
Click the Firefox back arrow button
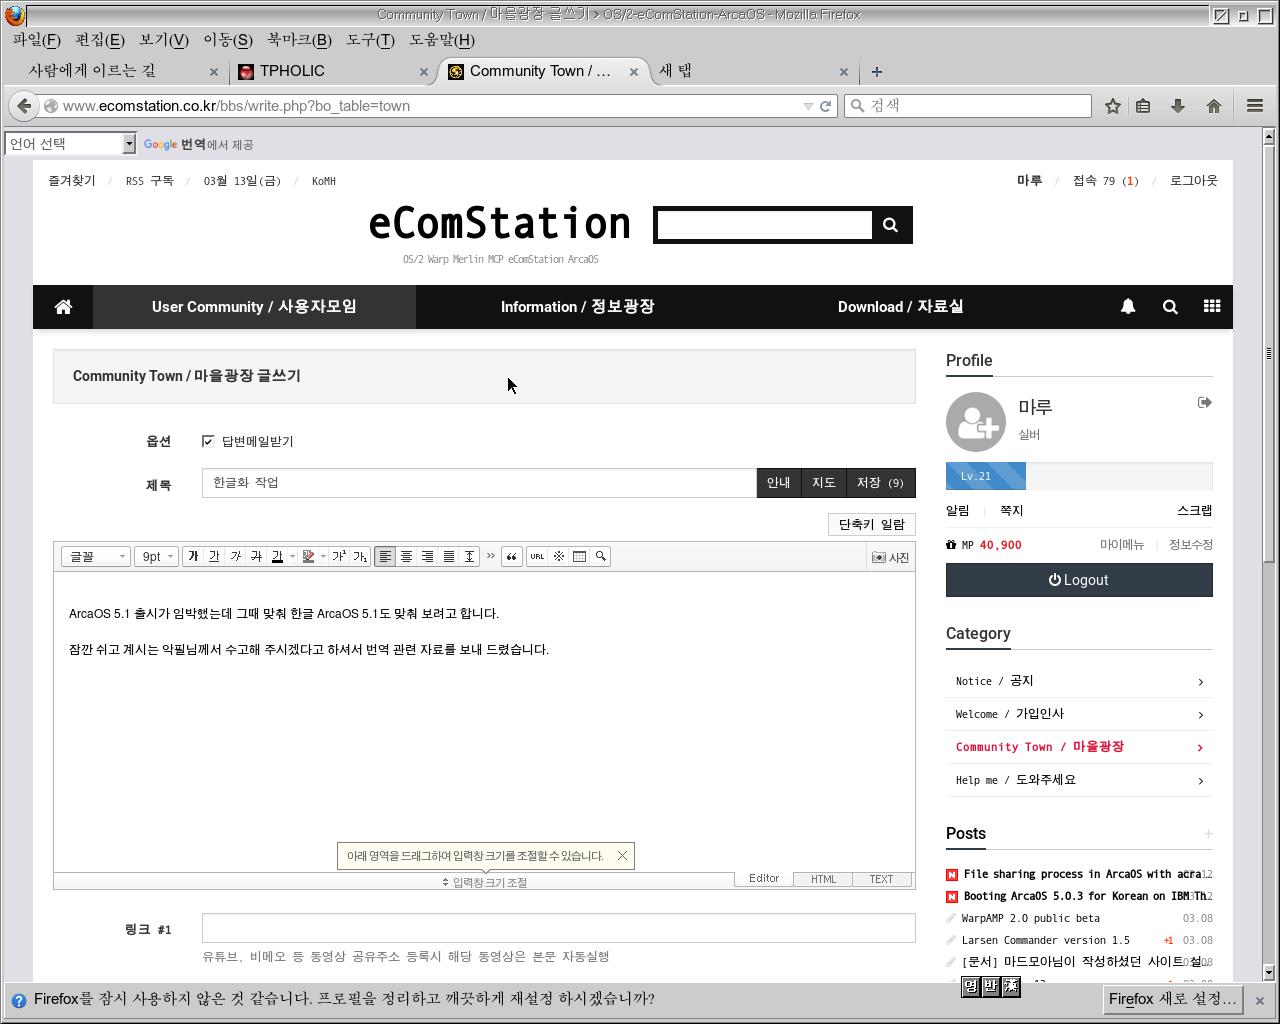(23, 106)
